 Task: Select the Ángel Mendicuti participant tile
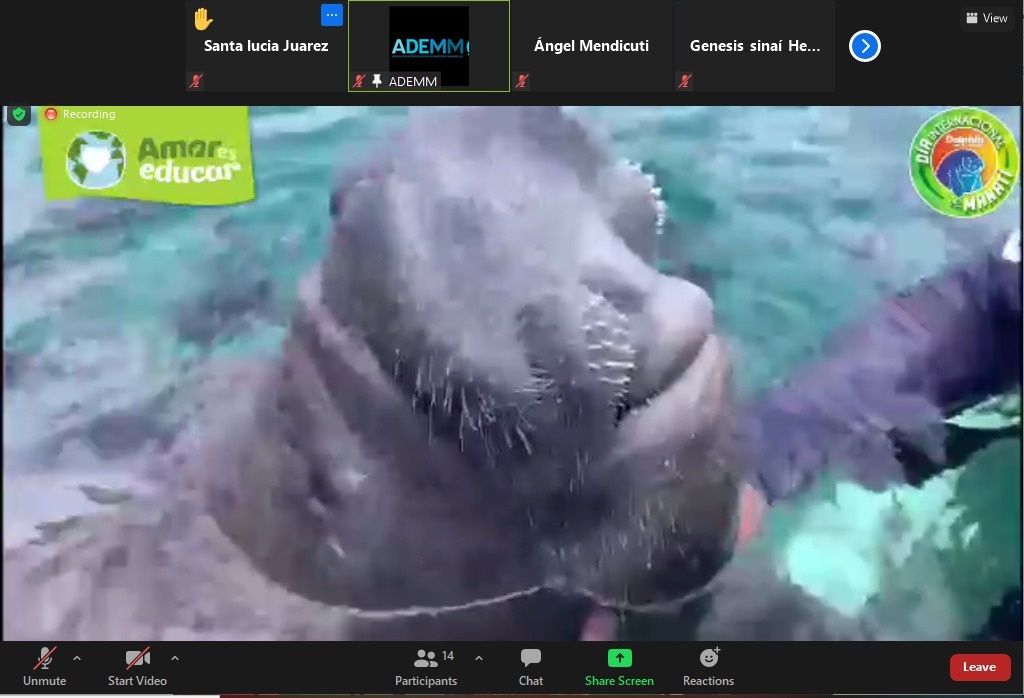[x=591, y=46]
